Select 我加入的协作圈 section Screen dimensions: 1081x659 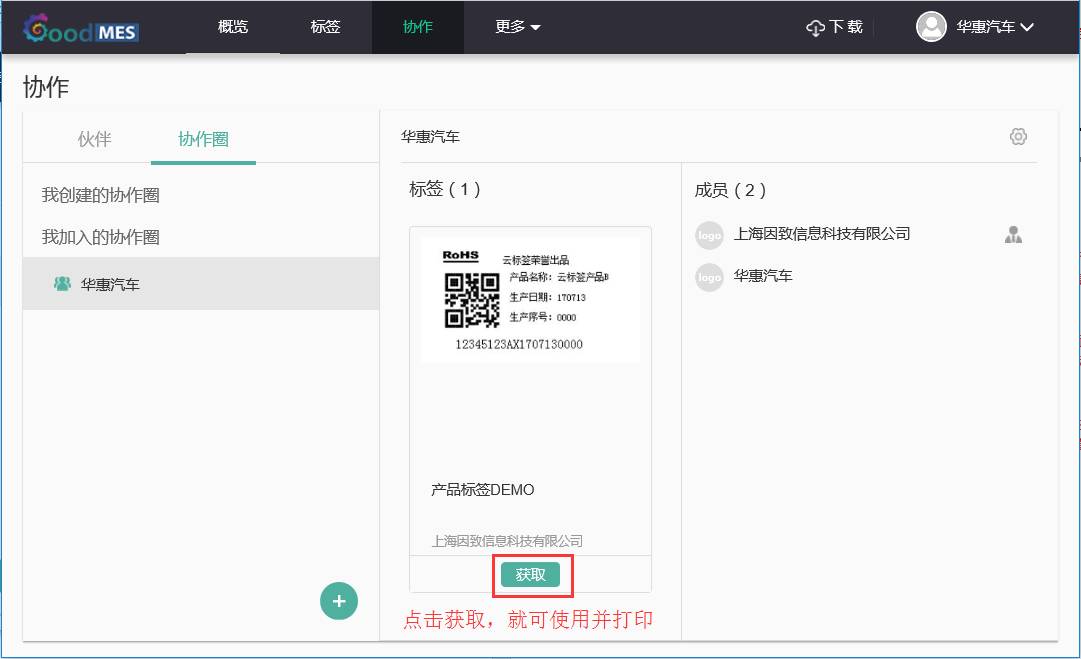[101, 237]
